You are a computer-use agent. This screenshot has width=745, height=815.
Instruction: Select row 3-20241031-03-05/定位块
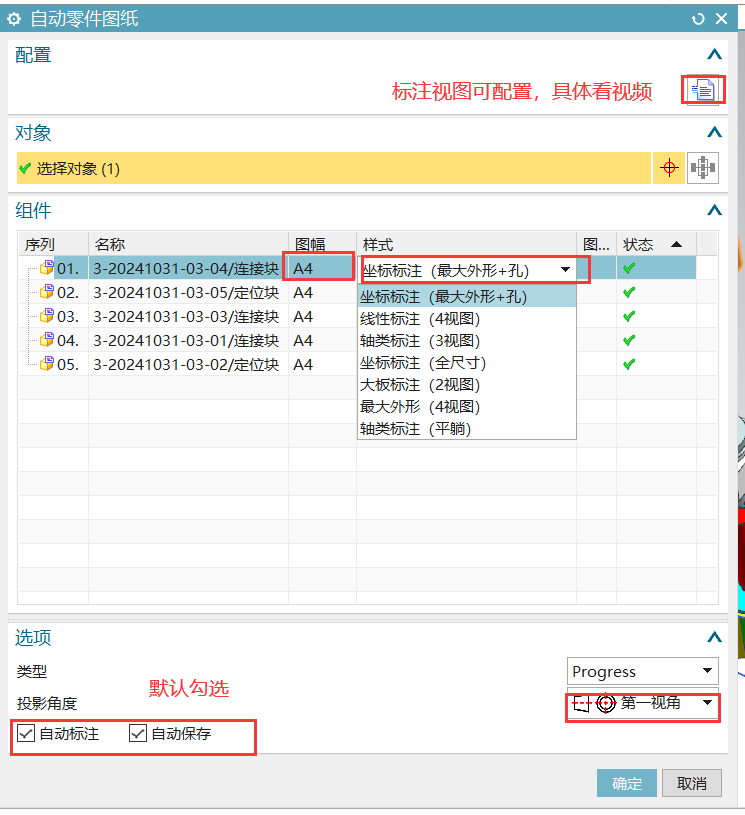[186, 293]
